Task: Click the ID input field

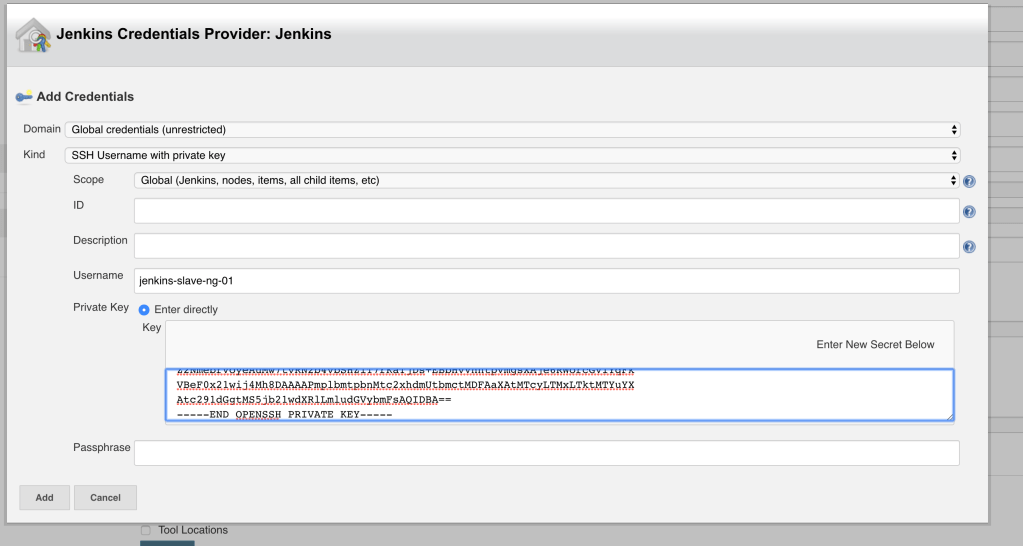Action: click(547, 211)
